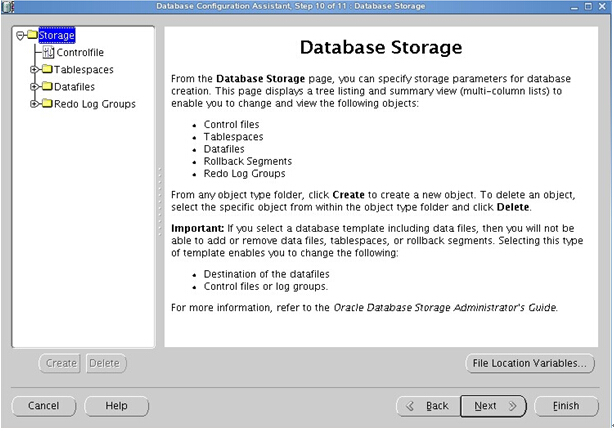This screenshot has width=614, height=431.
Task: Expand the Tablespaces tree node
Action: [x=34, y=70]
